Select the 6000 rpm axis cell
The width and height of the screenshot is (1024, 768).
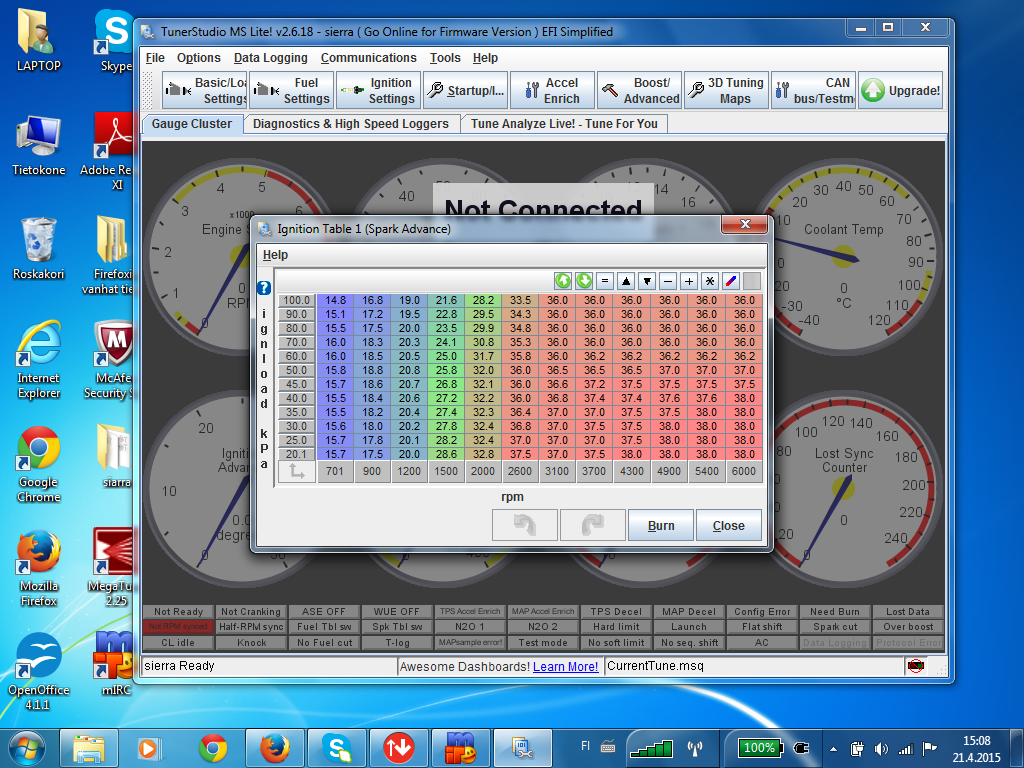[x=744, y=471]
